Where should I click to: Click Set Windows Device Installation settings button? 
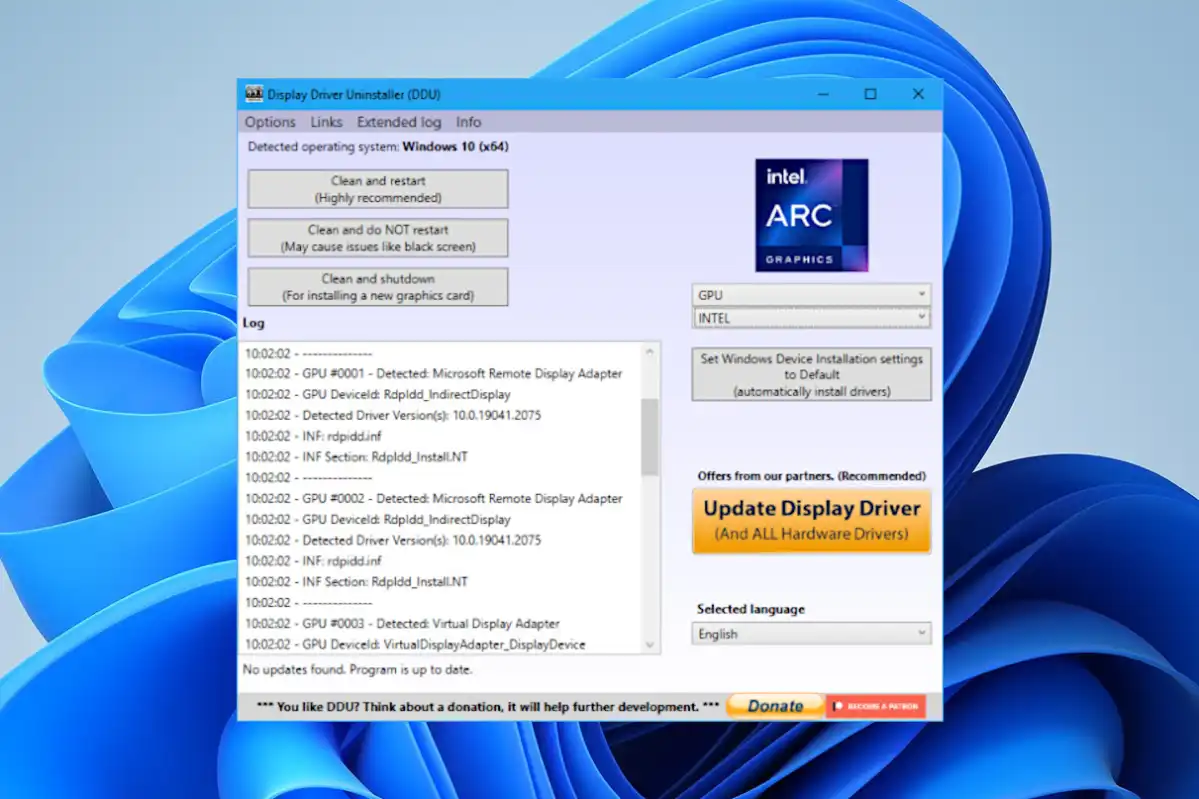coord(811,375)
